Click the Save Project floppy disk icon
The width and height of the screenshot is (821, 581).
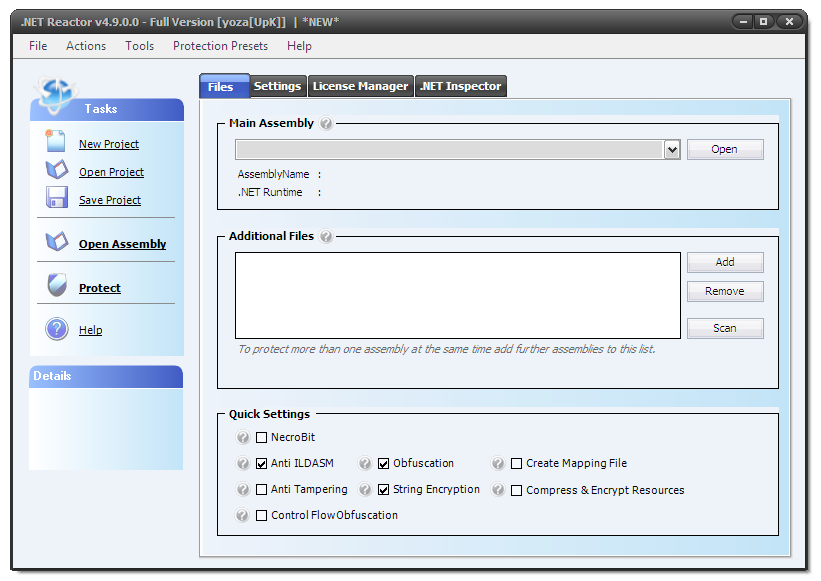point(57,197)
